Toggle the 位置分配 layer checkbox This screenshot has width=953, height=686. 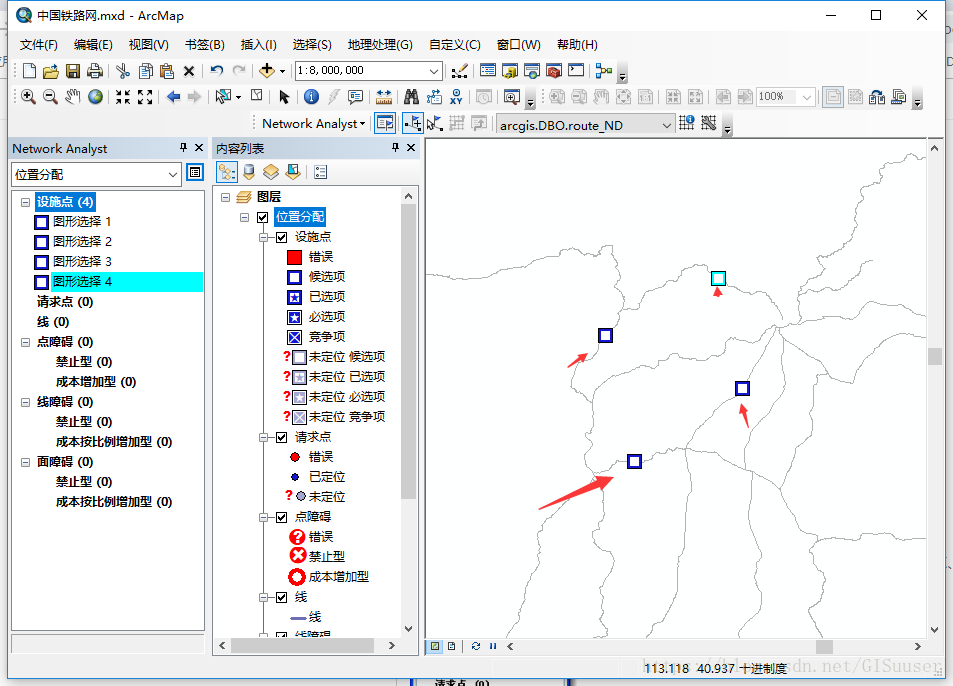coord(263,217)
